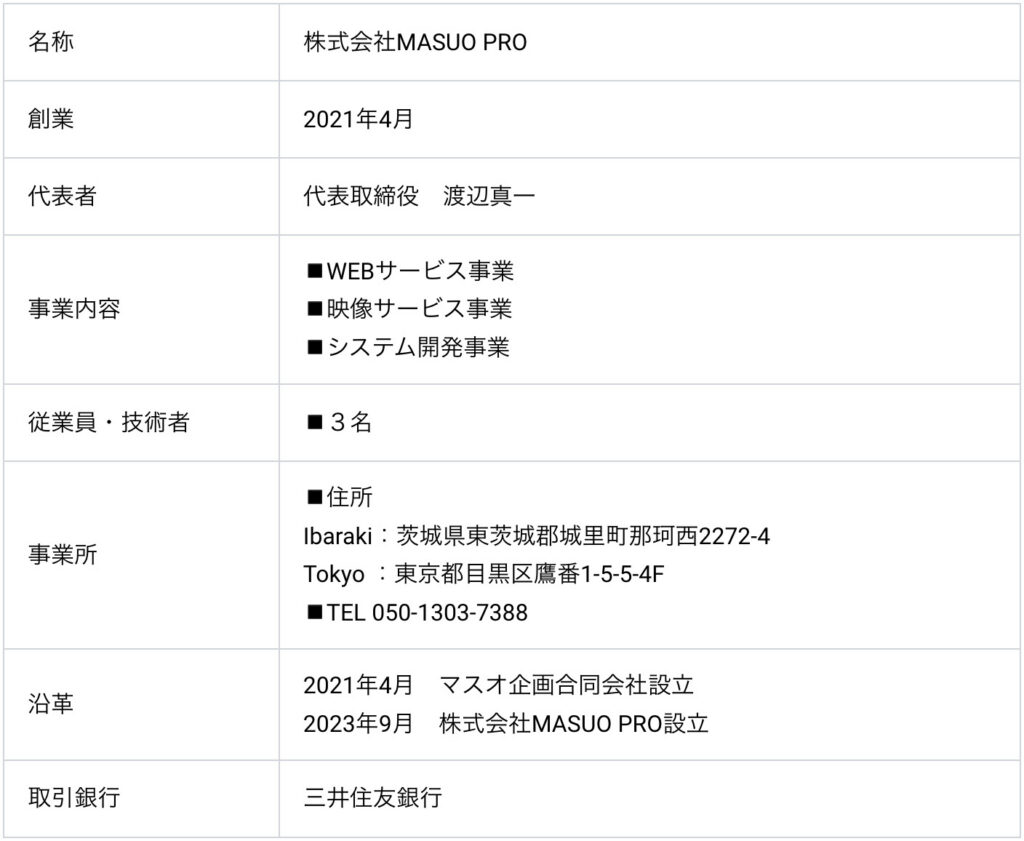The height and width of the screenshot is (841, 1024).
Task: Click the company name 株式会社MASUO PRO in the 名称 row
Action: click(415, 42)
